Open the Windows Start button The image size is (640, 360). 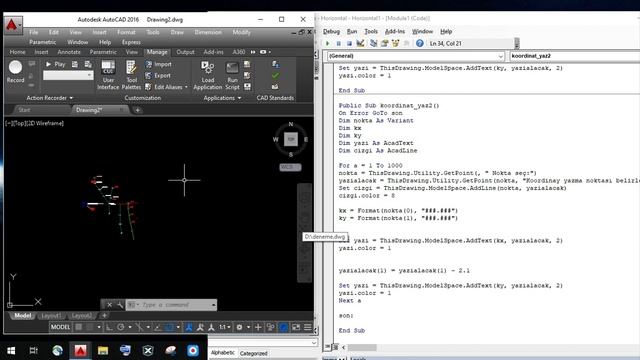(x=11, y=350)
